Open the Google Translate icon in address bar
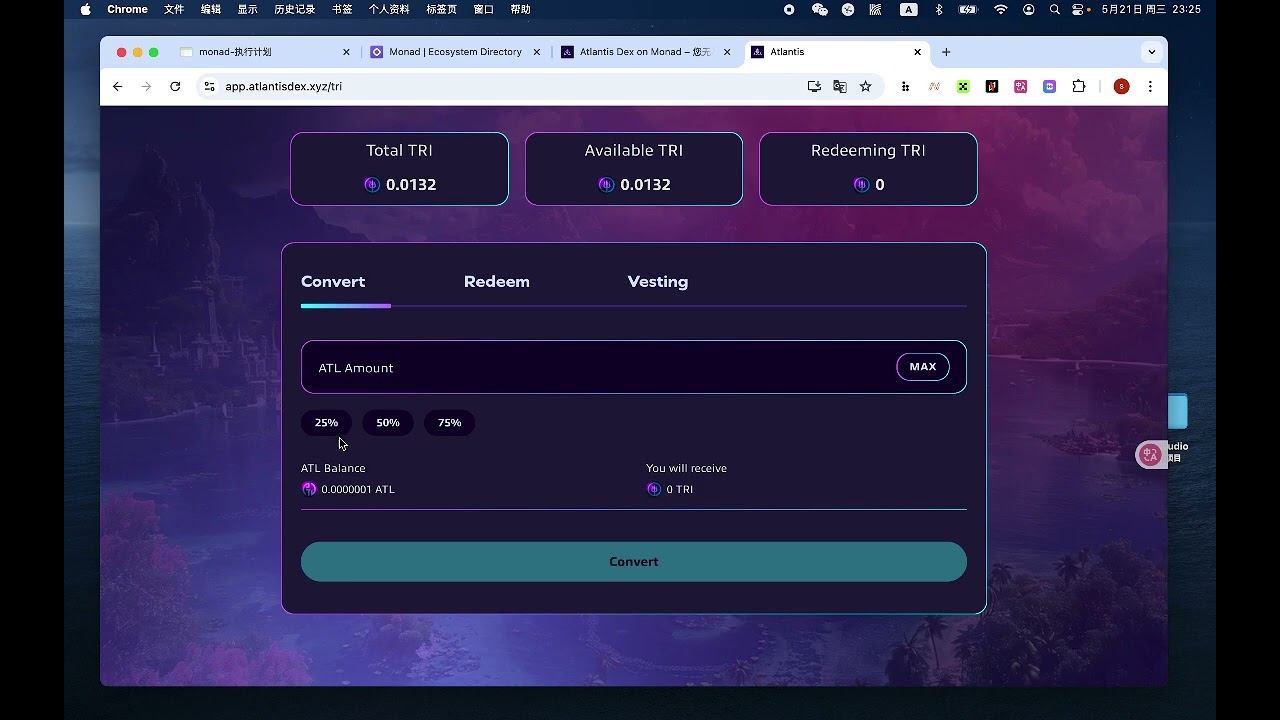Viewport: 1280px width, 720px height. click(840, 87)
